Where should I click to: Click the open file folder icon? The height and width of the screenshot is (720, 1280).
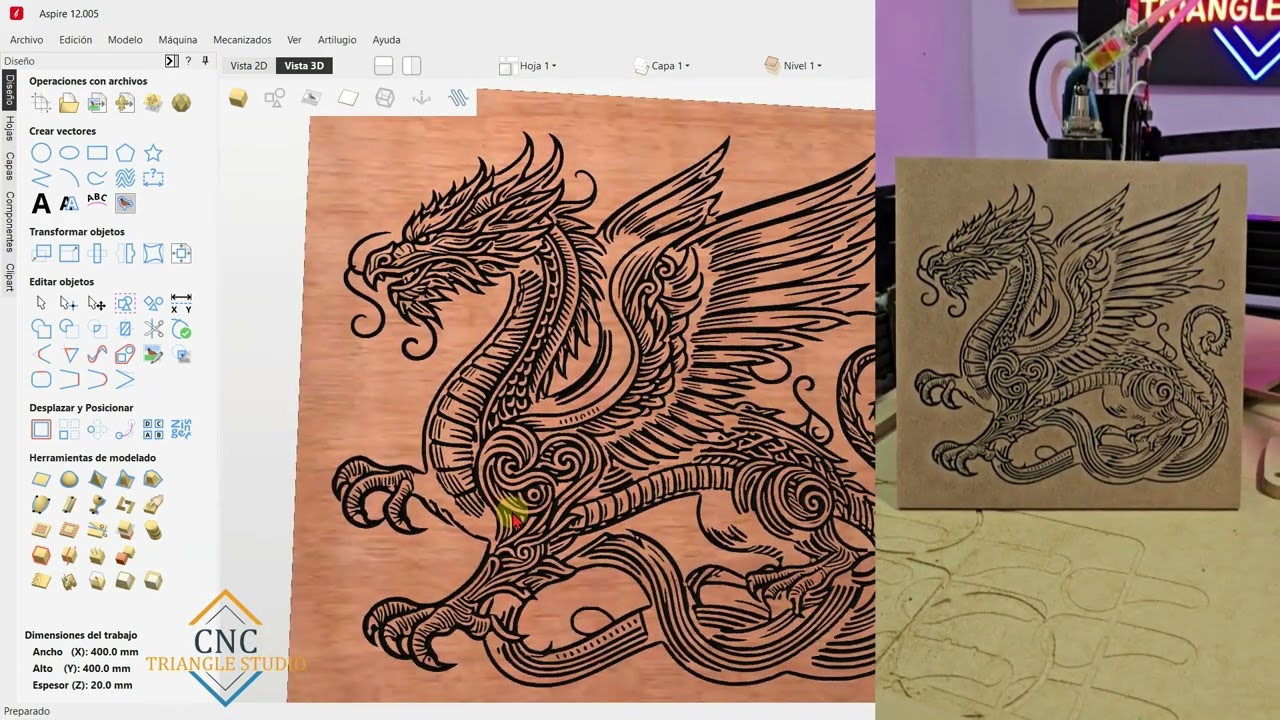click(69, 103)
